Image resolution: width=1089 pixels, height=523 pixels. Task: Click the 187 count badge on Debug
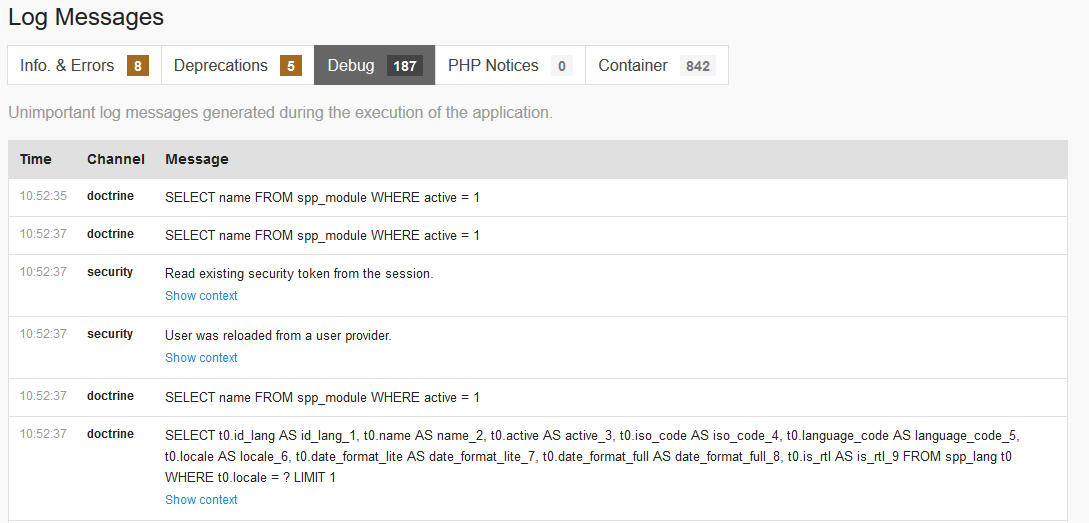[x=405, y=66]
